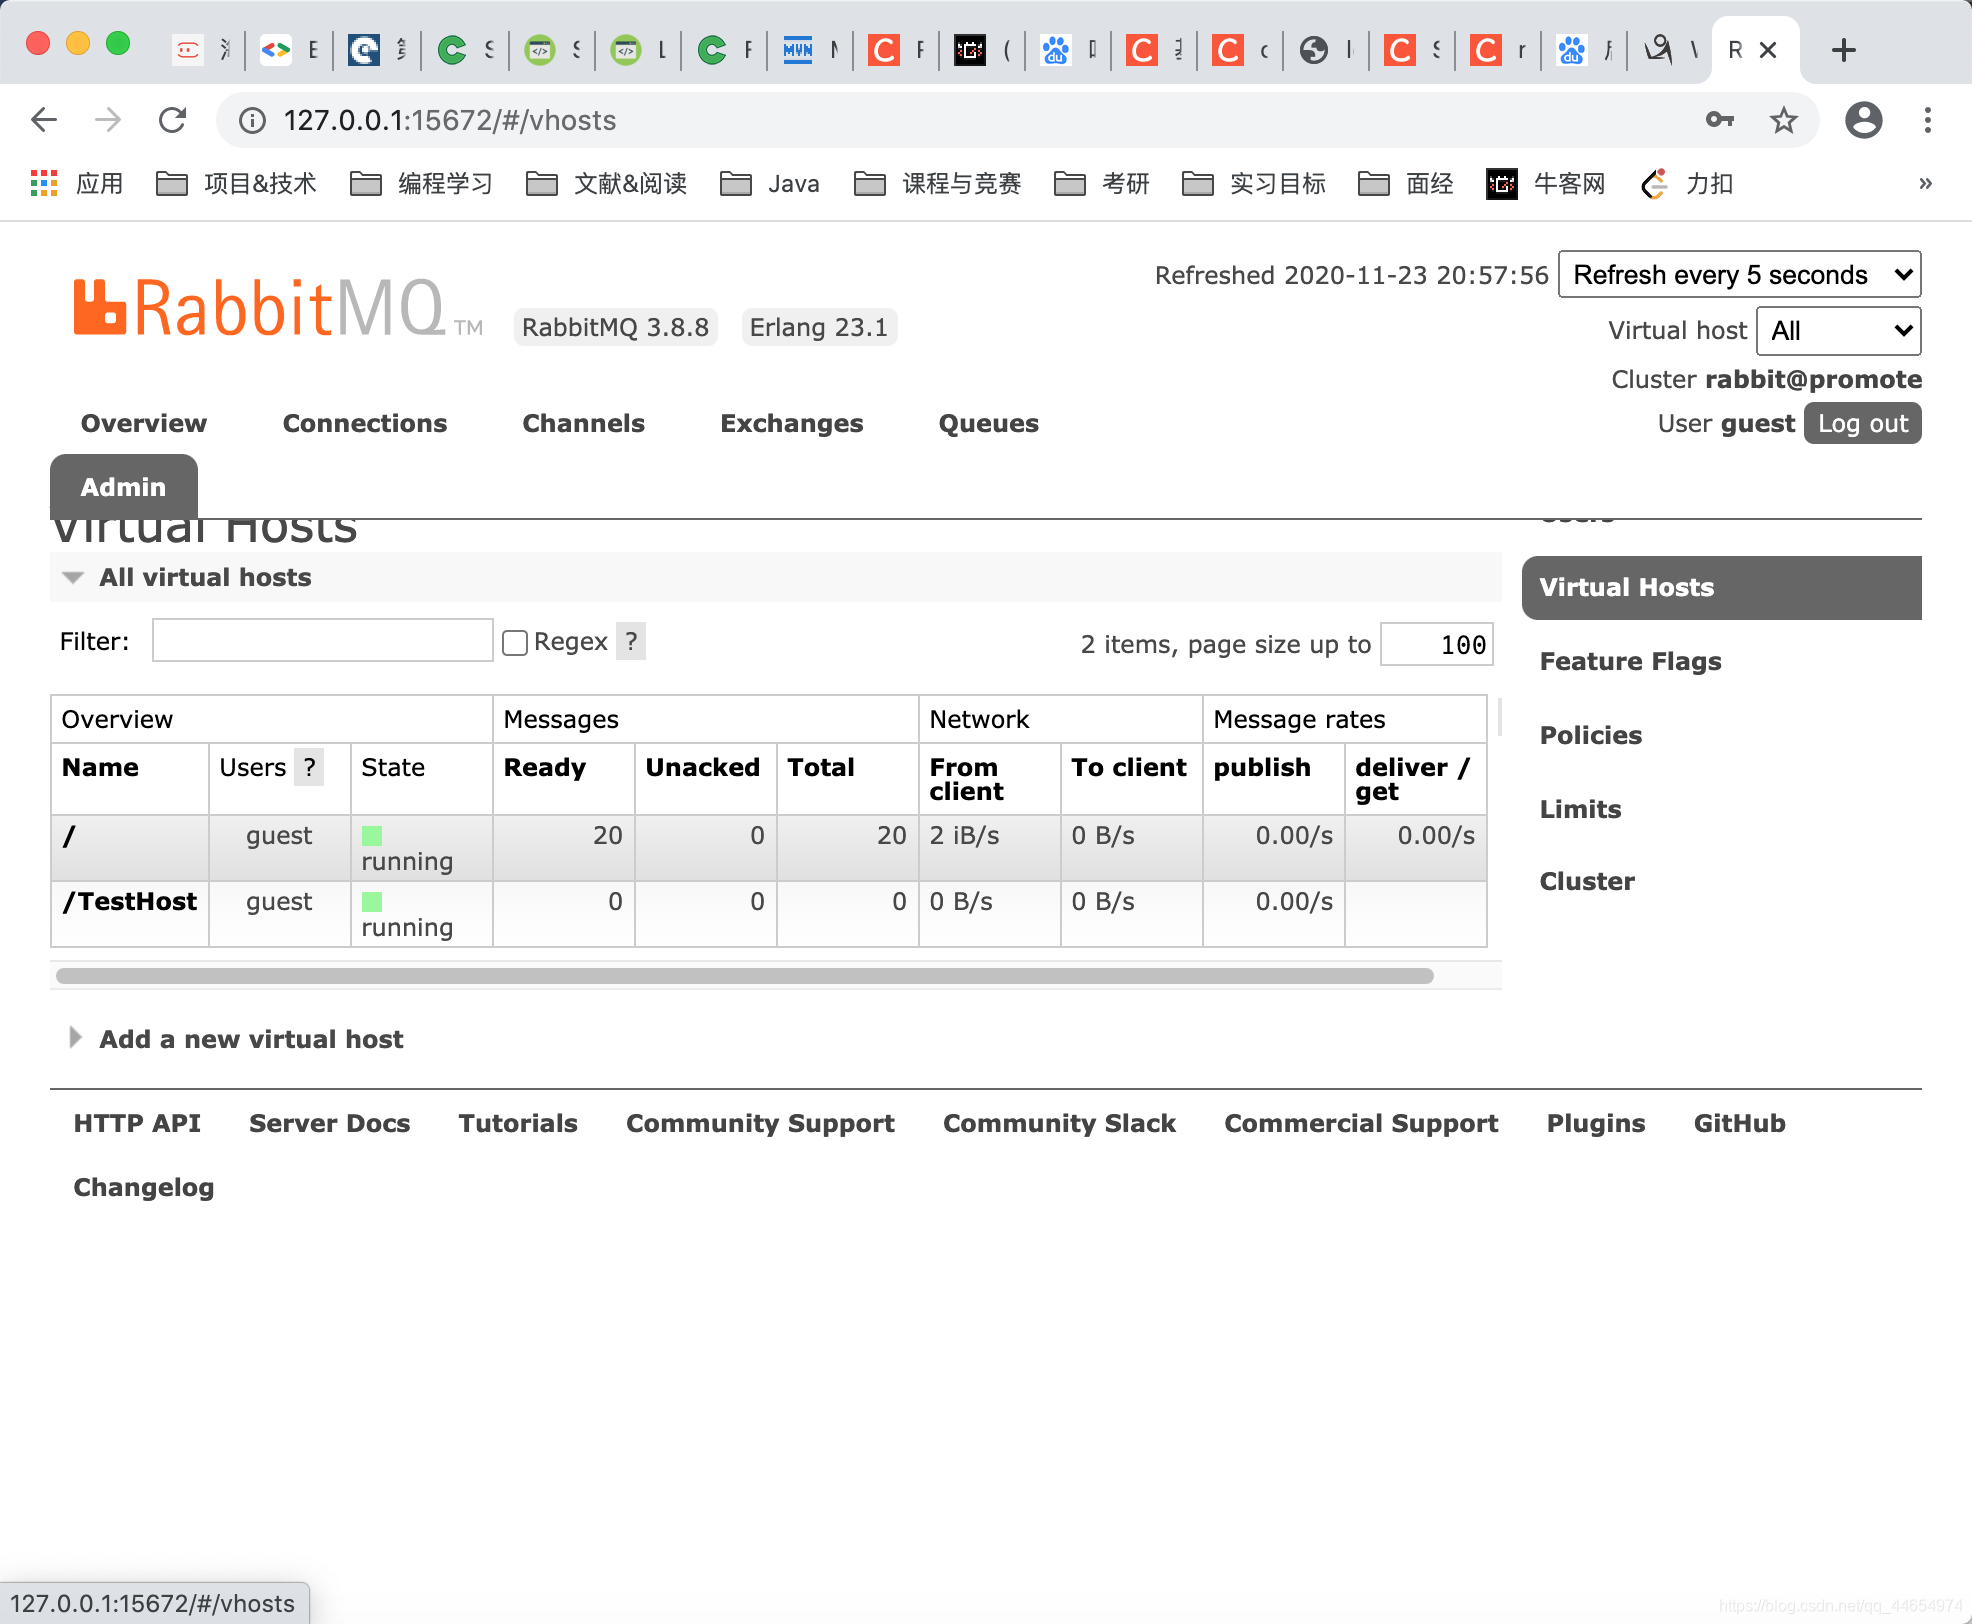Go to the Overview tab

click(x=144, y=423)
